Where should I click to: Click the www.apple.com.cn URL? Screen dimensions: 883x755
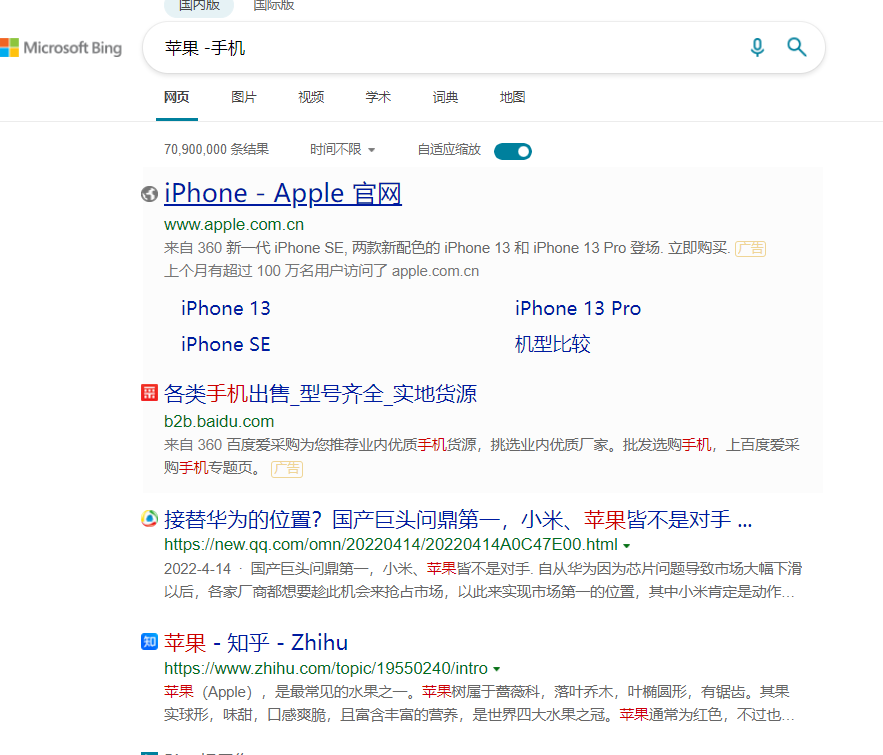click(x=234, y=225)
